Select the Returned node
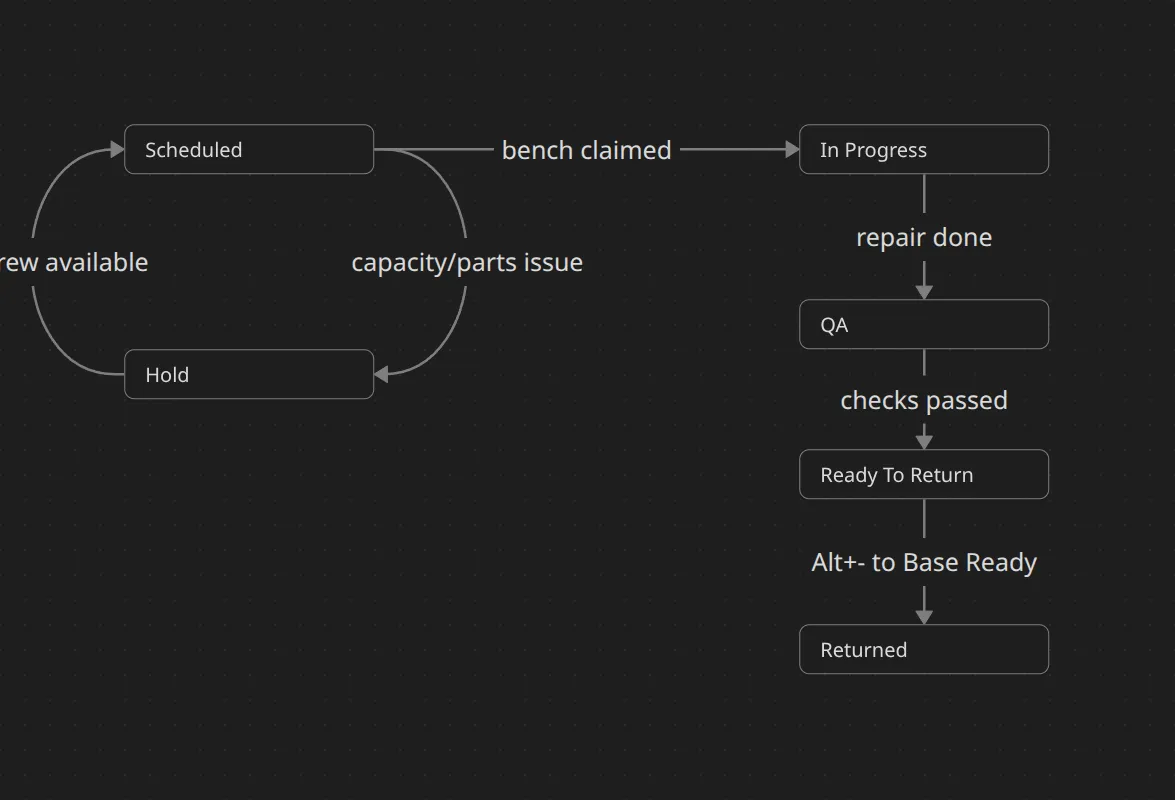 [923, 650]
